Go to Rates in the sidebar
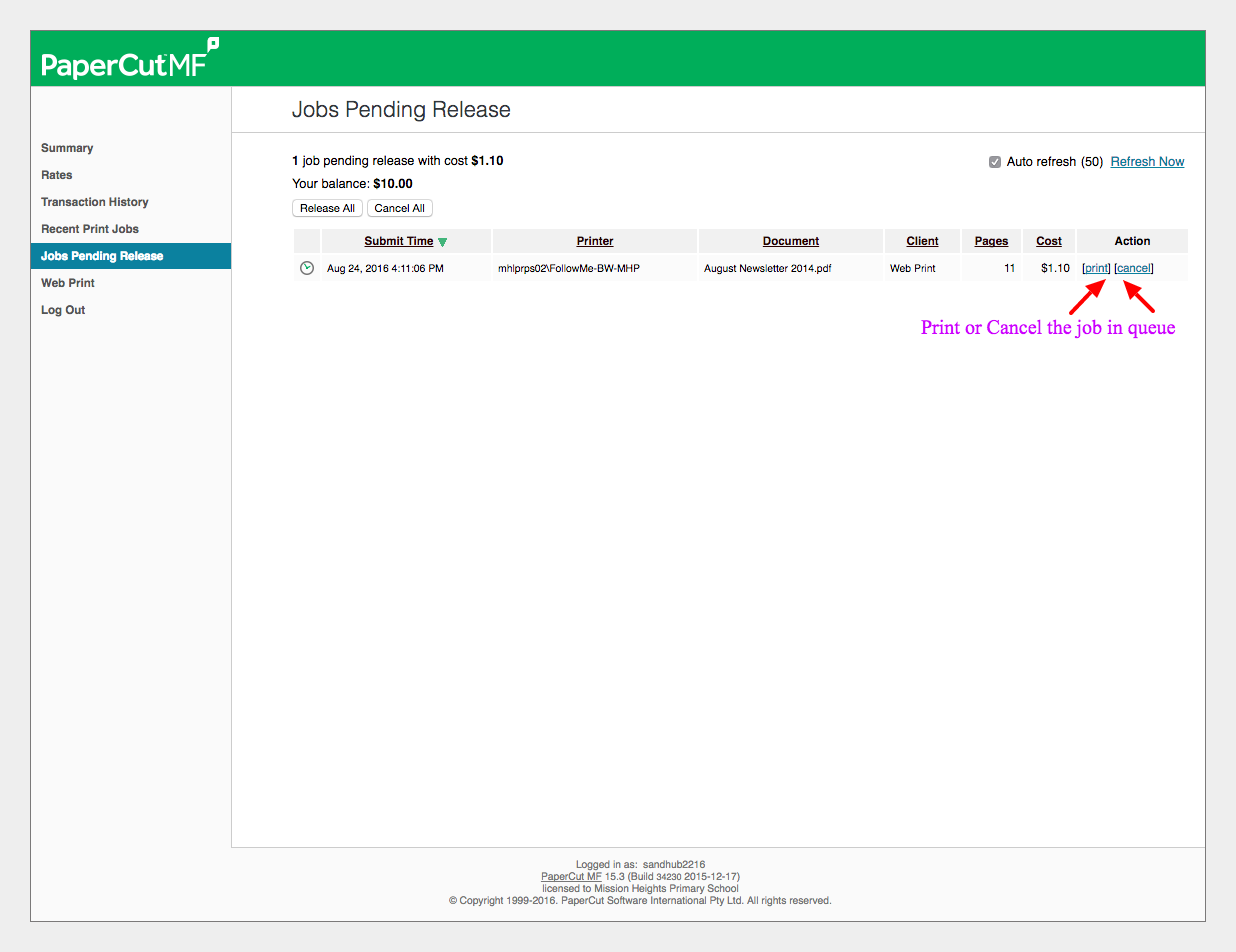This screenshot has width=1236, height=952. tap(57, 175)
